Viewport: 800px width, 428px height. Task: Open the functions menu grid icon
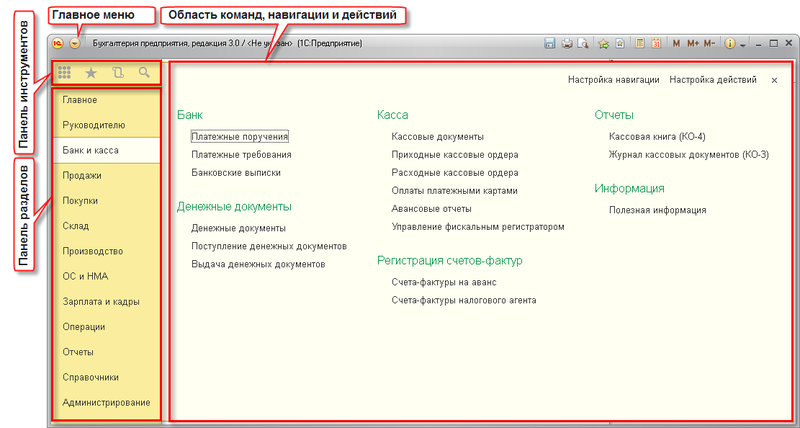pyautogui.click(x=65, y=73)
